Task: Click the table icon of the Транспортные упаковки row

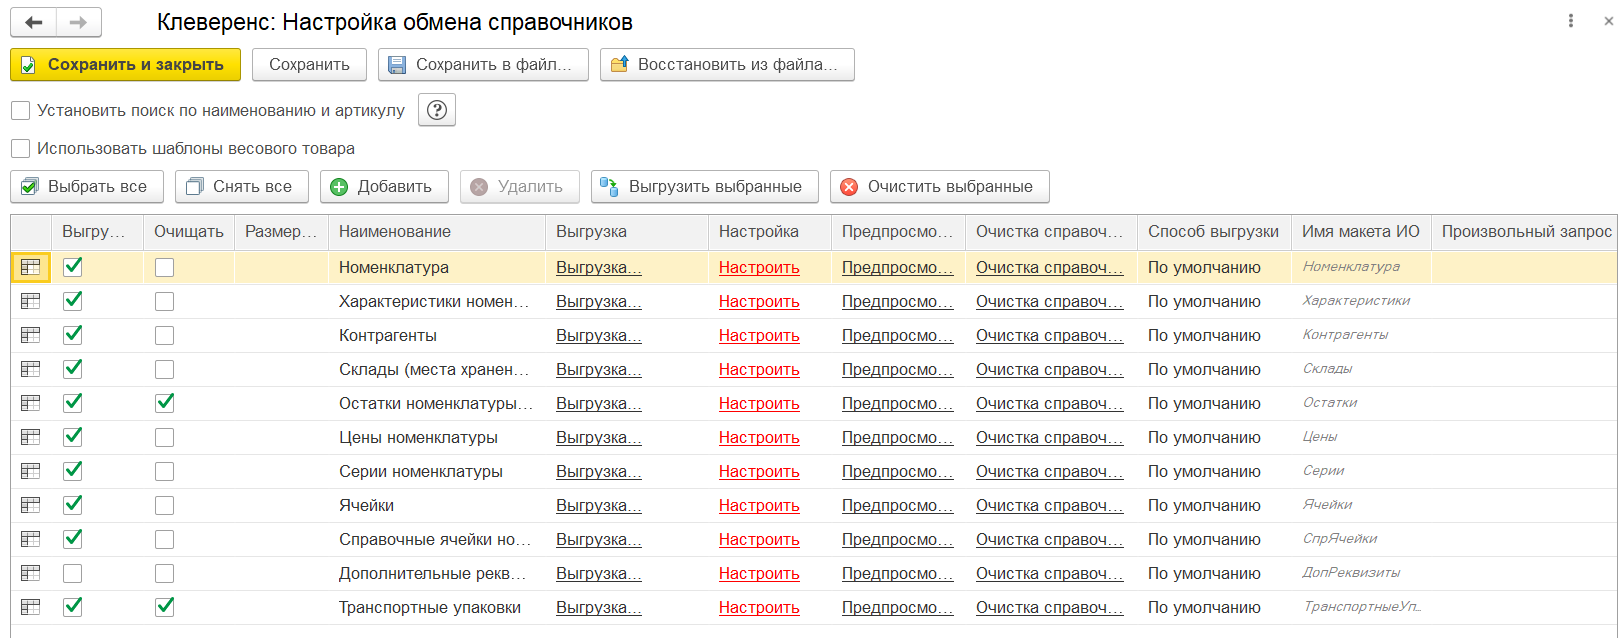Action: tap(31, 607)
